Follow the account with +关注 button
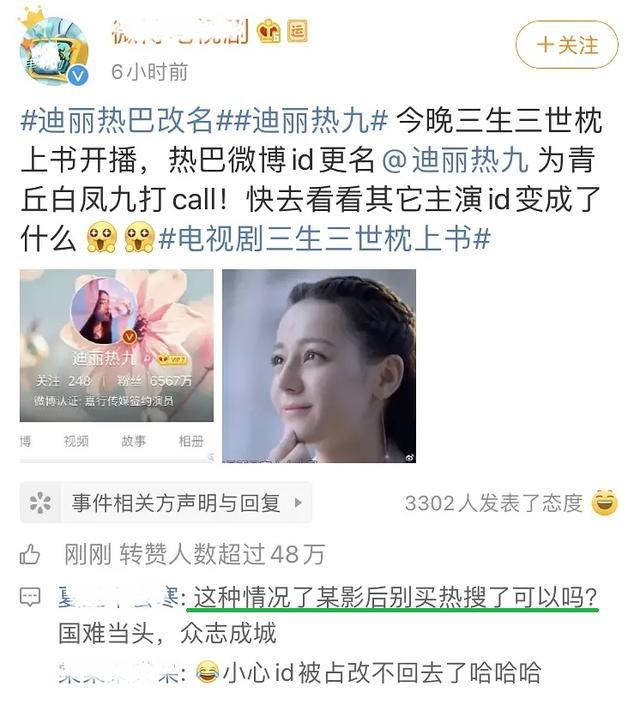640x701 pixels. (x=567, y=45)
